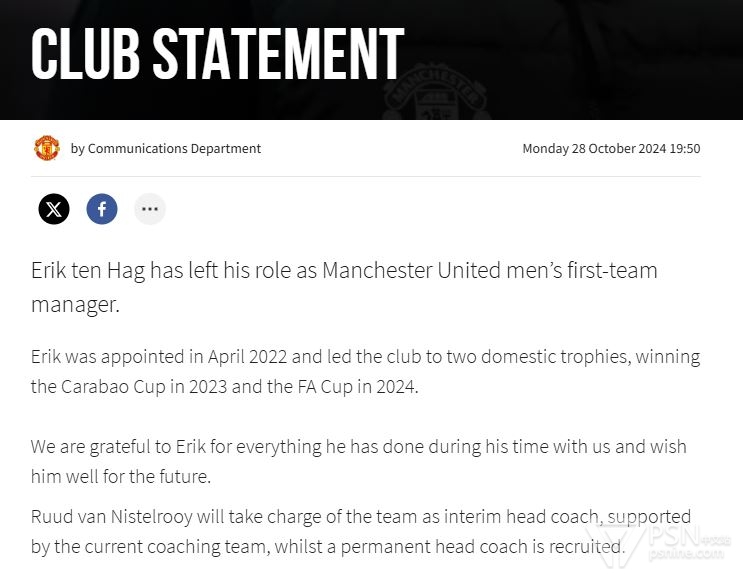Click the text April 2022 in second paragraph
Screen dimensions: 743x580
pyautogui.click(x=247, y=357)
